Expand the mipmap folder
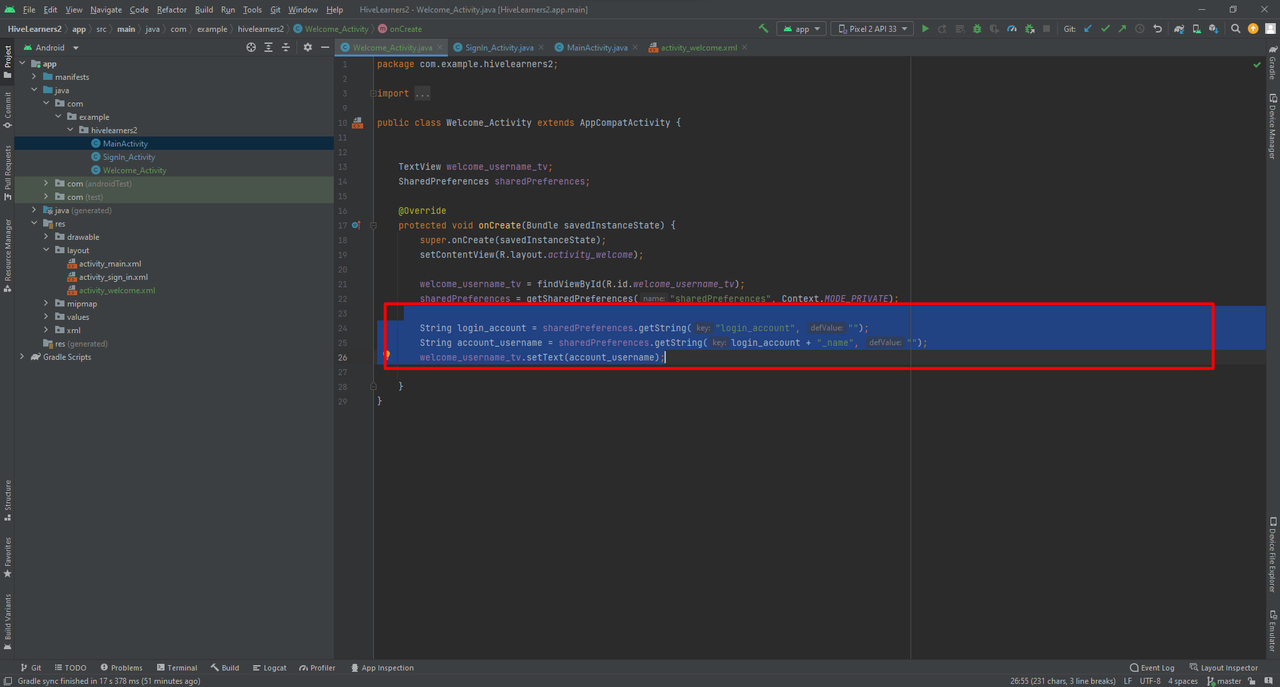Viewport: 1280px width, 687px height. tap(46, 304)
